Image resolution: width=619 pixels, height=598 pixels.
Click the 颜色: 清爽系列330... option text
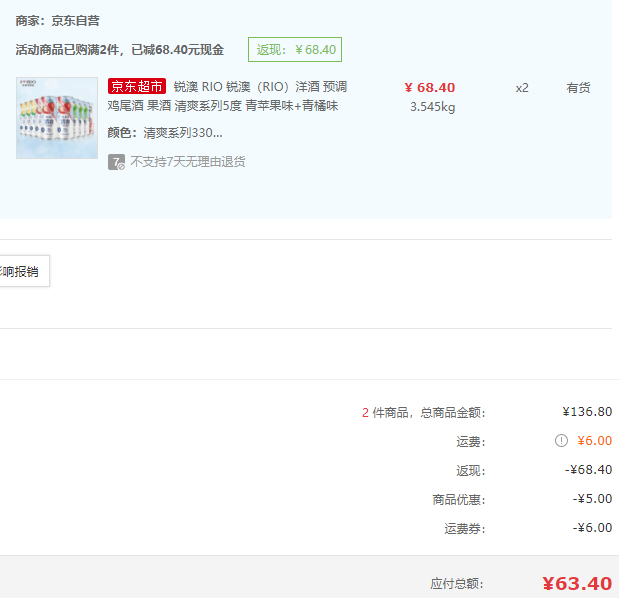tap(165, 133)
